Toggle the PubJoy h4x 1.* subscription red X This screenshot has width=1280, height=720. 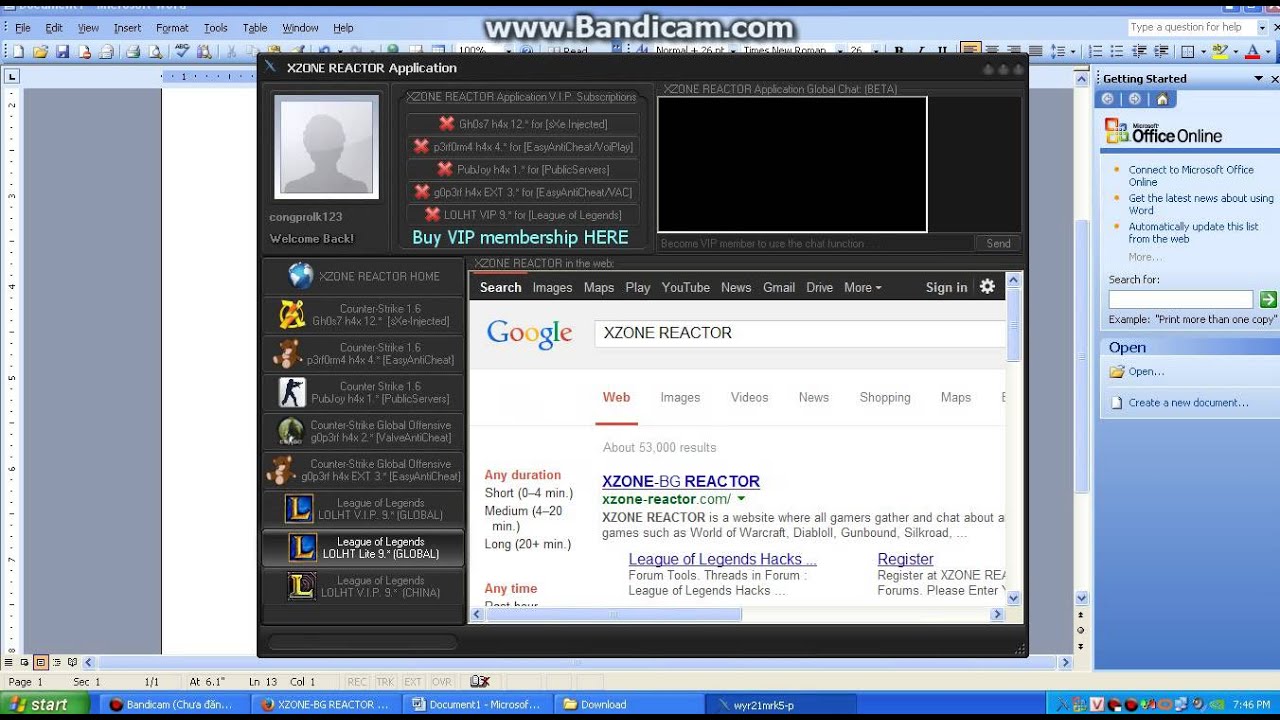tap(445, 169)
